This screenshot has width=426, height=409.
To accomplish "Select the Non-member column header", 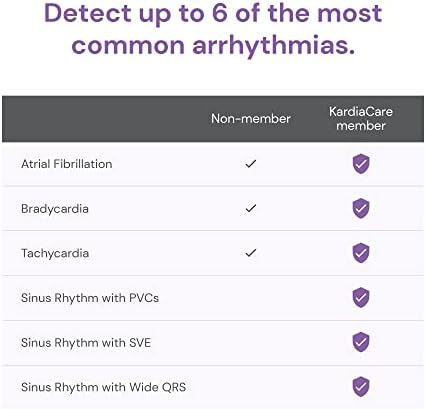I will click(251, 119).
